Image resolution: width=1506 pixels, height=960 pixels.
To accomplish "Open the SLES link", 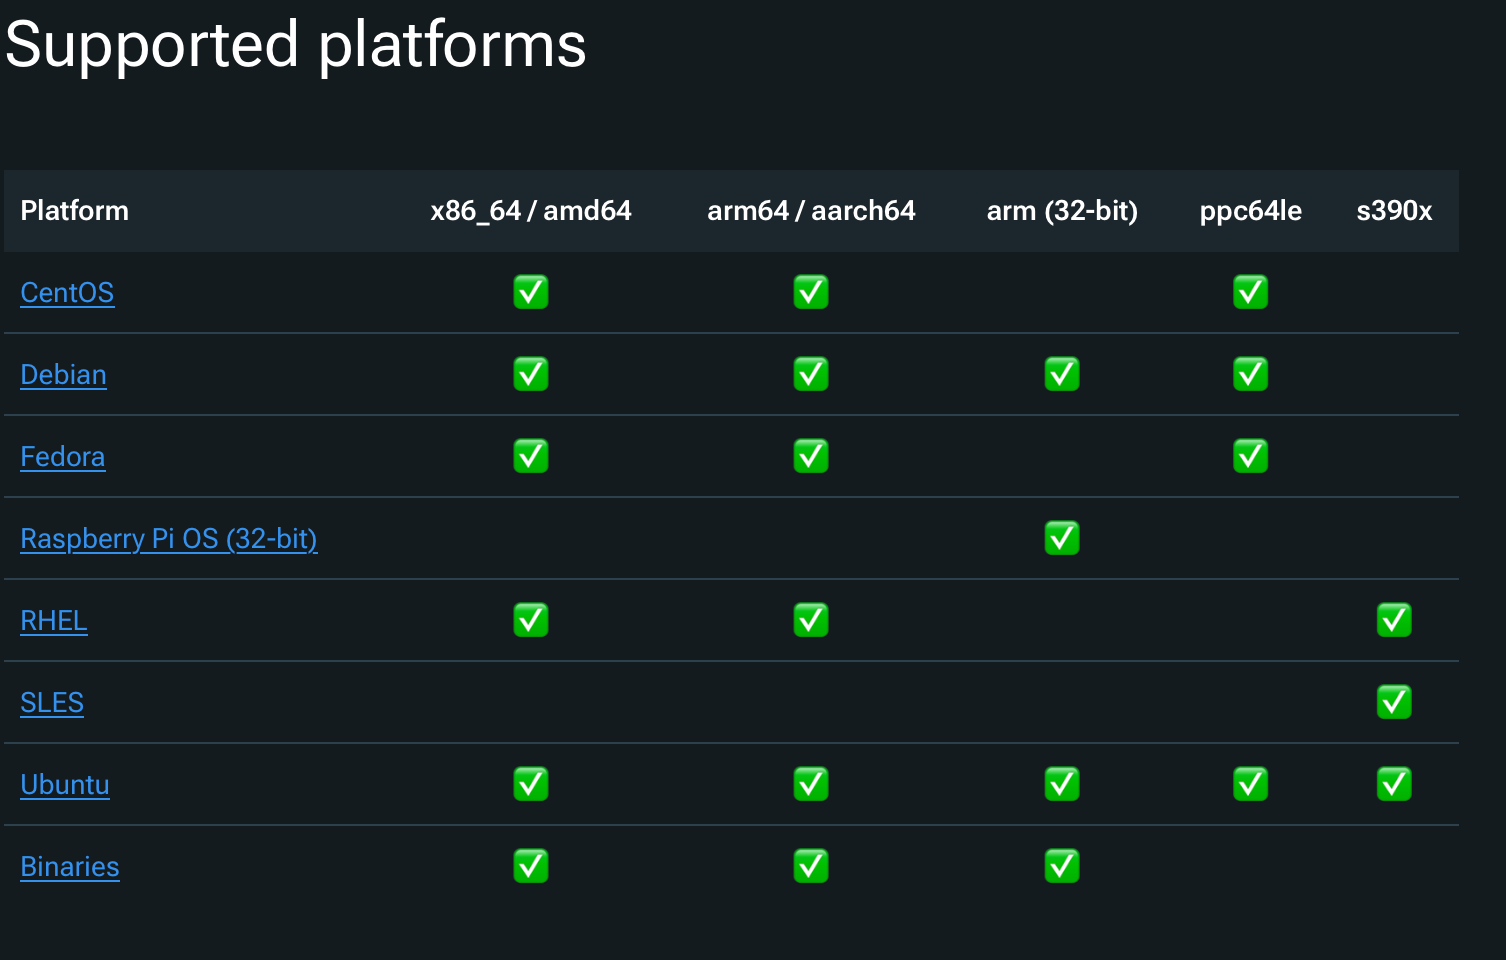I will [52, 703].
